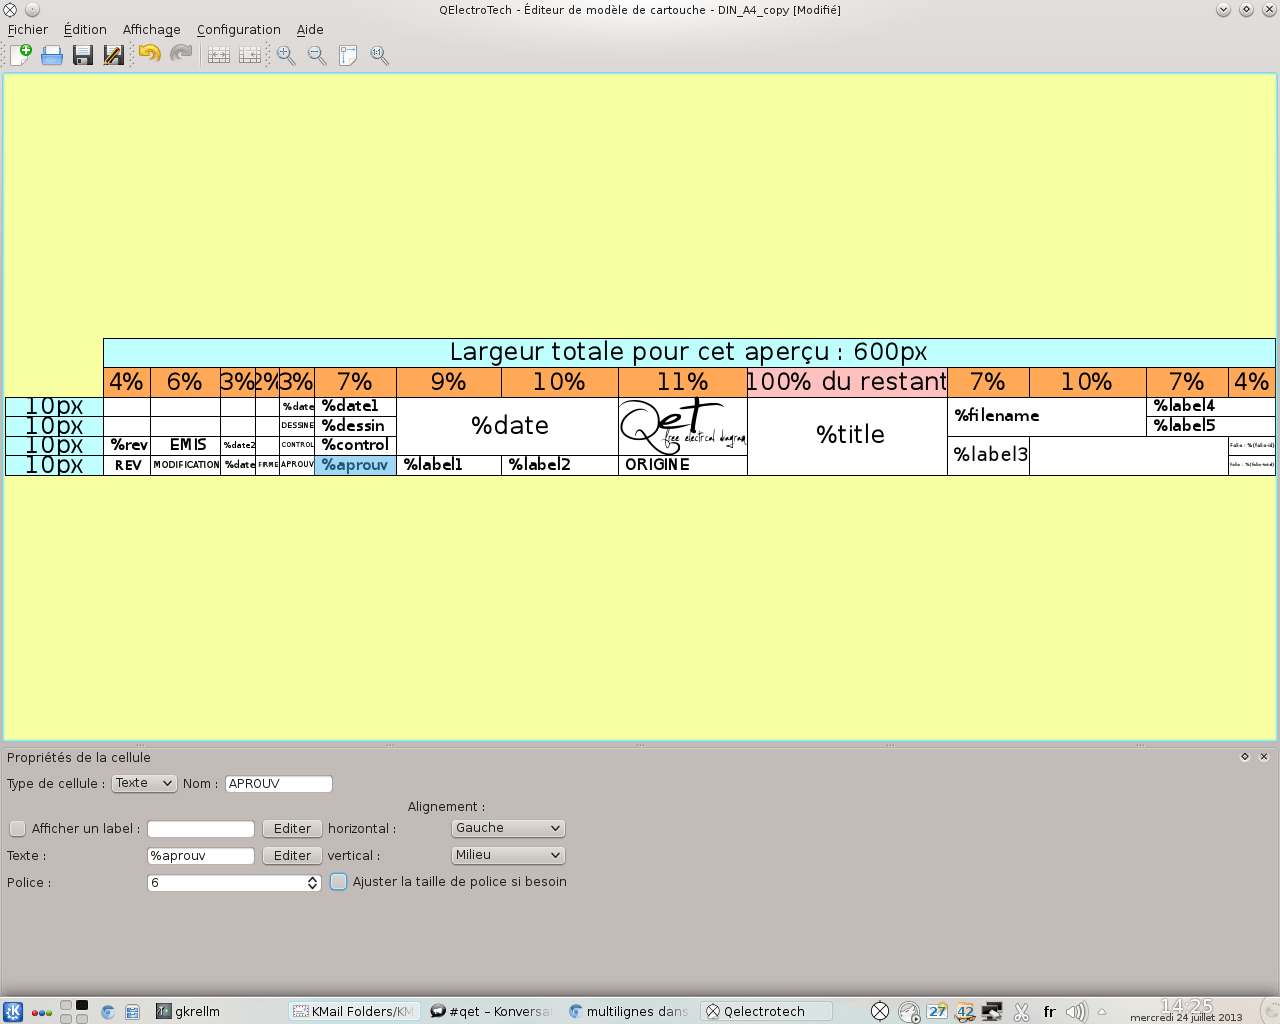This screenshot has height=1024, width=1280.
Task: Select the %filename cell
Action: coord(1047,416)
